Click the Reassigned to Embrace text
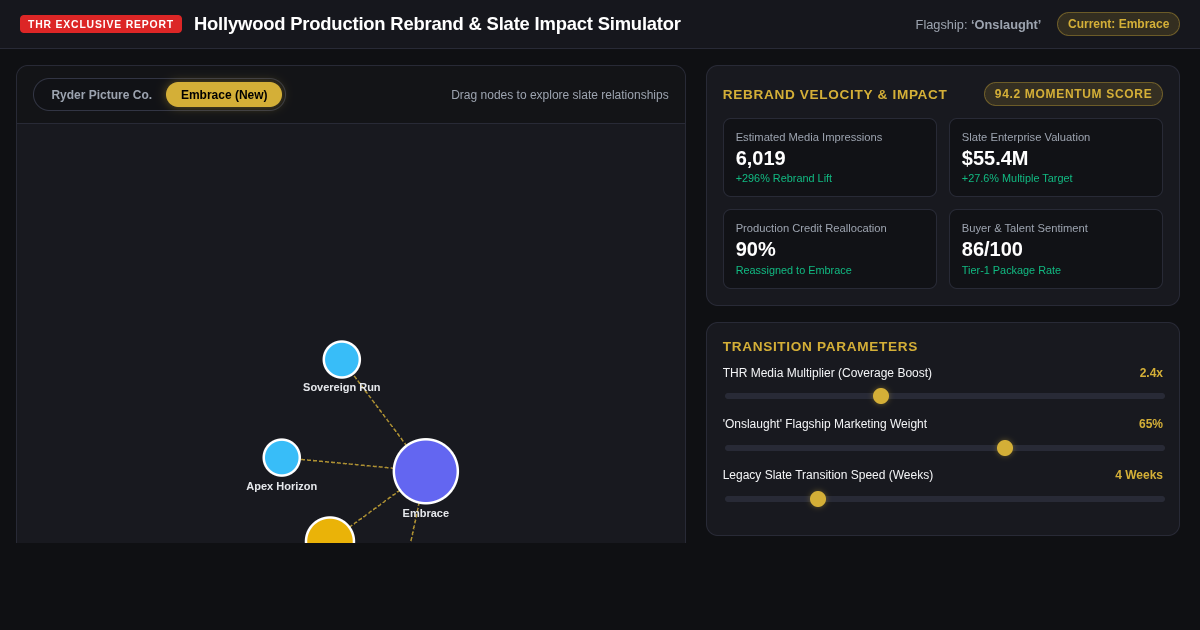This screenshot has width=1200, height=630. pos(794,270)
